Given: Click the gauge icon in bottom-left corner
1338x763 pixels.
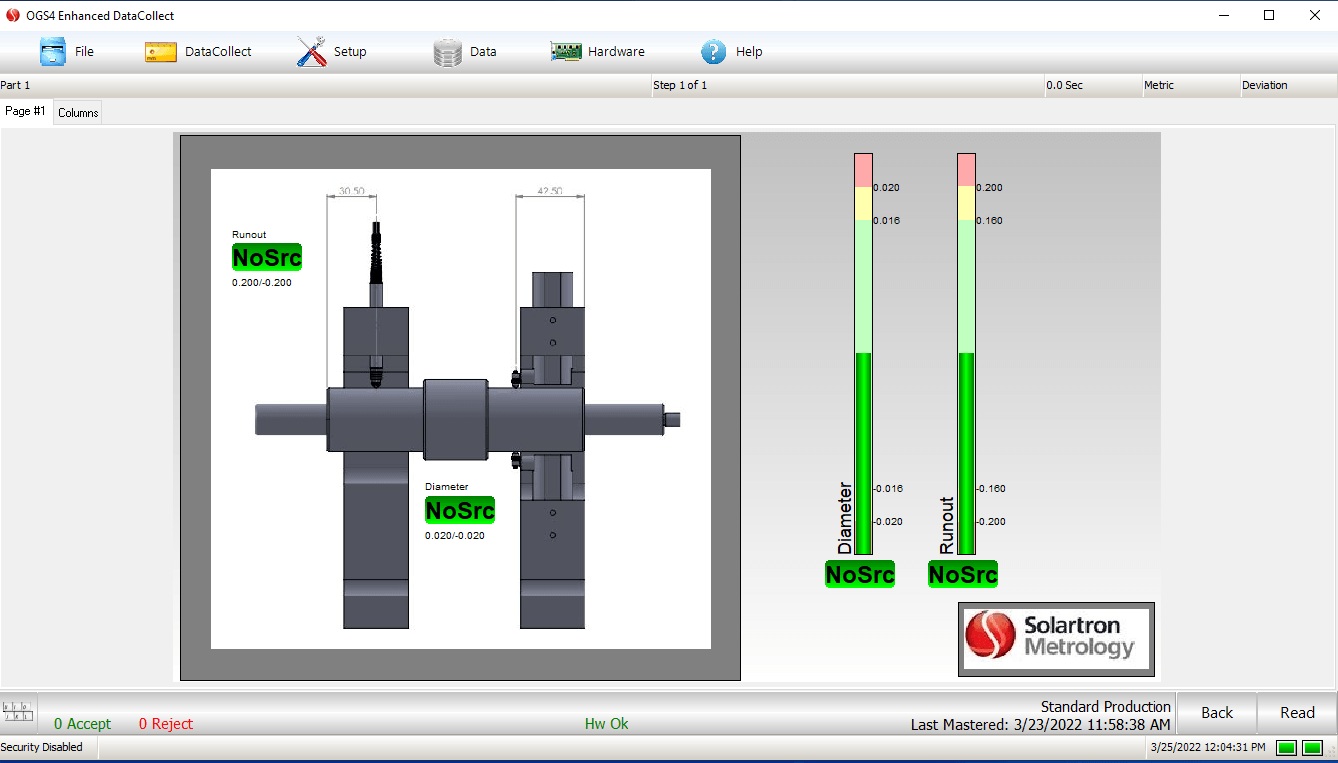Looking at the screenshot, I should pos(18,711).
